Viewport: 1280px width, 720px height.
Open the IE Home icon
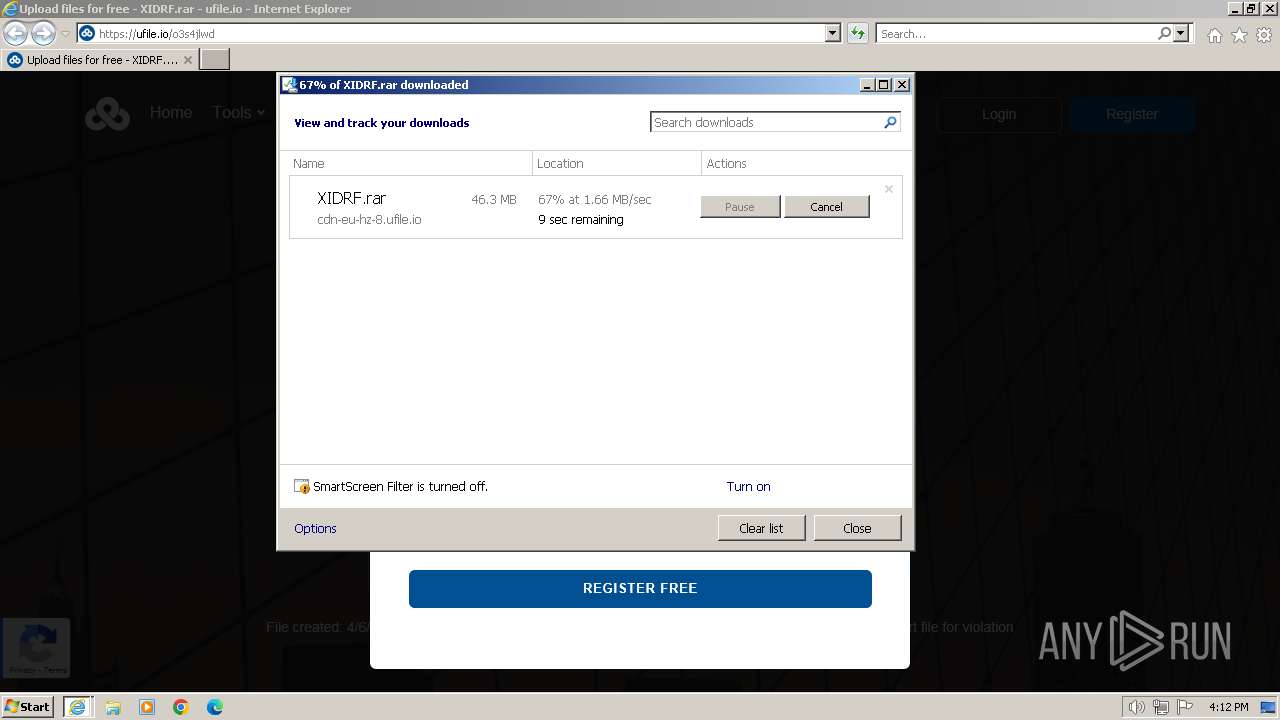(1214, 35)
